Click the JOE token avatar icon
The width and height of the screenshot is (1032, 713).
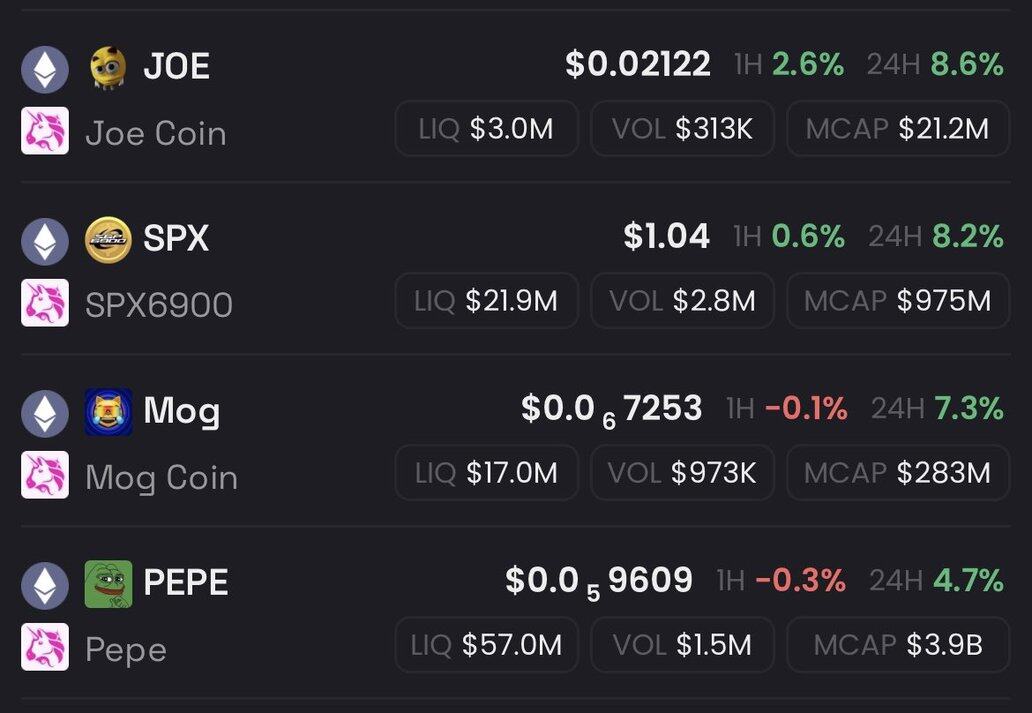108,68
